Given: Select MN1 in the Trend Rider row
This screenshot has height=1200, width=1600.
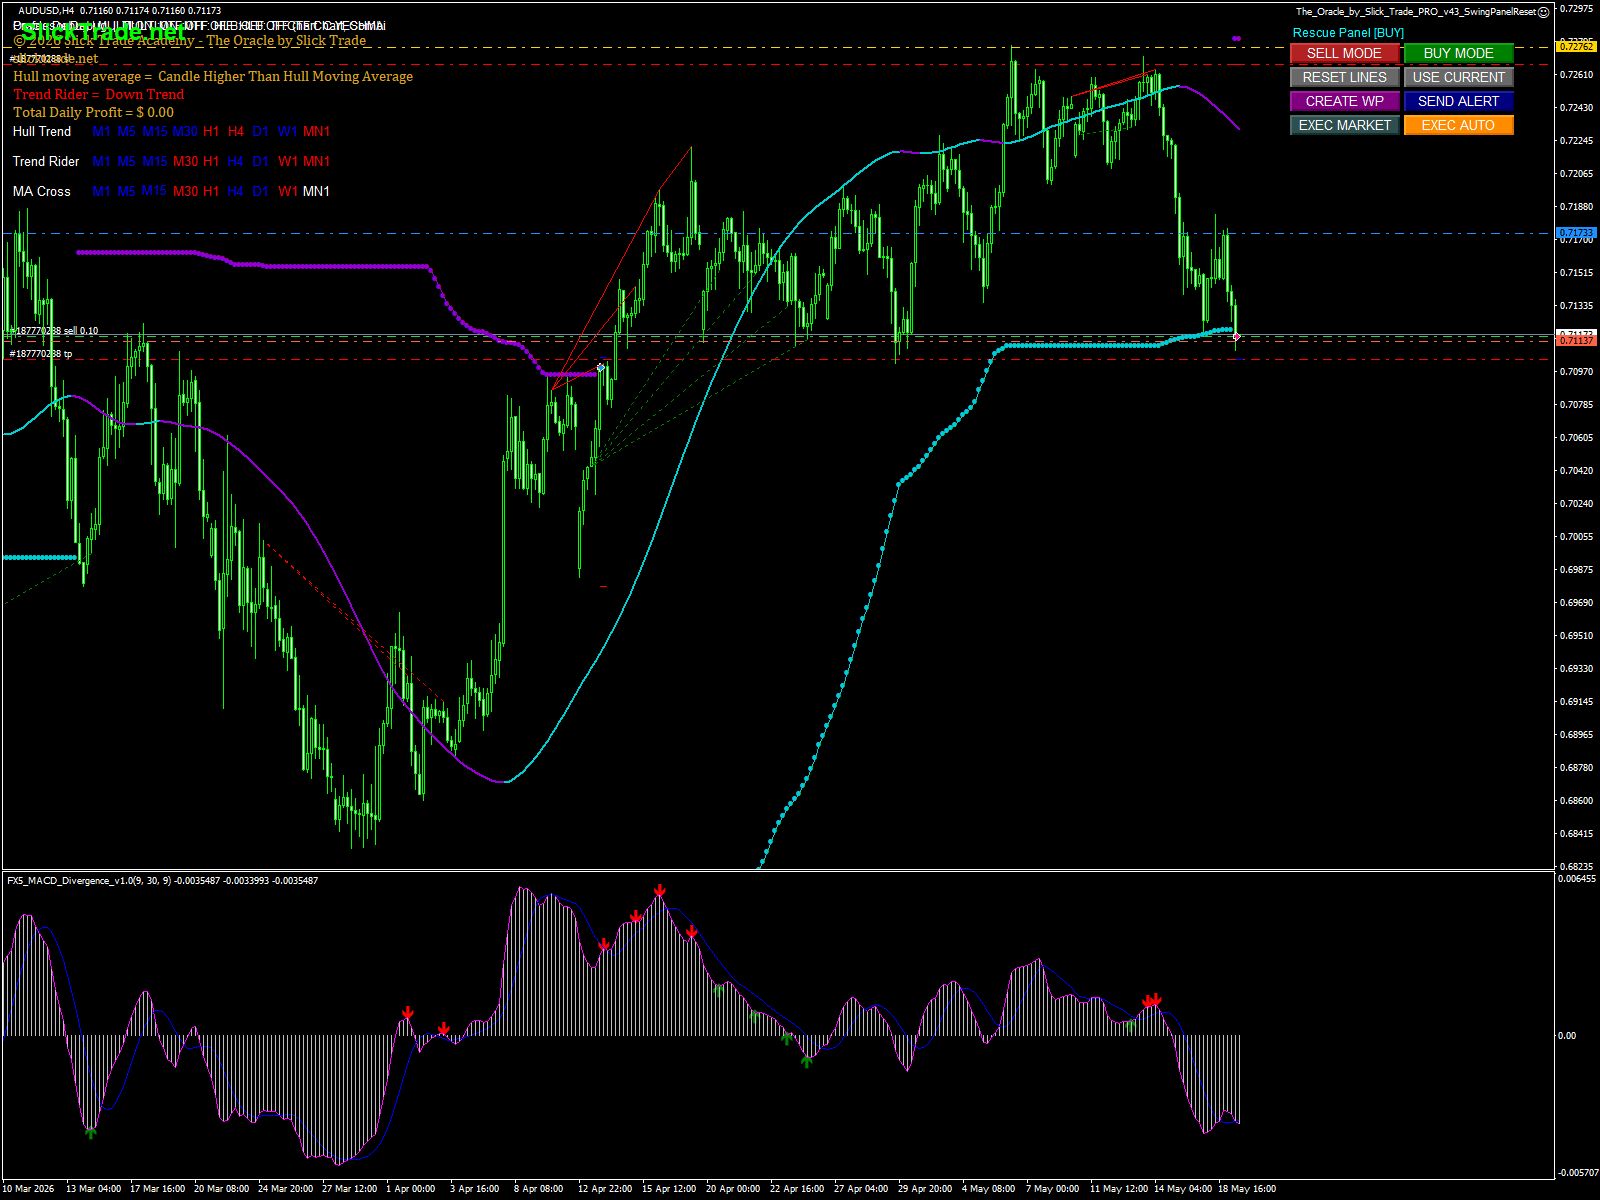Looking at the screenshot, I should 316,161.
